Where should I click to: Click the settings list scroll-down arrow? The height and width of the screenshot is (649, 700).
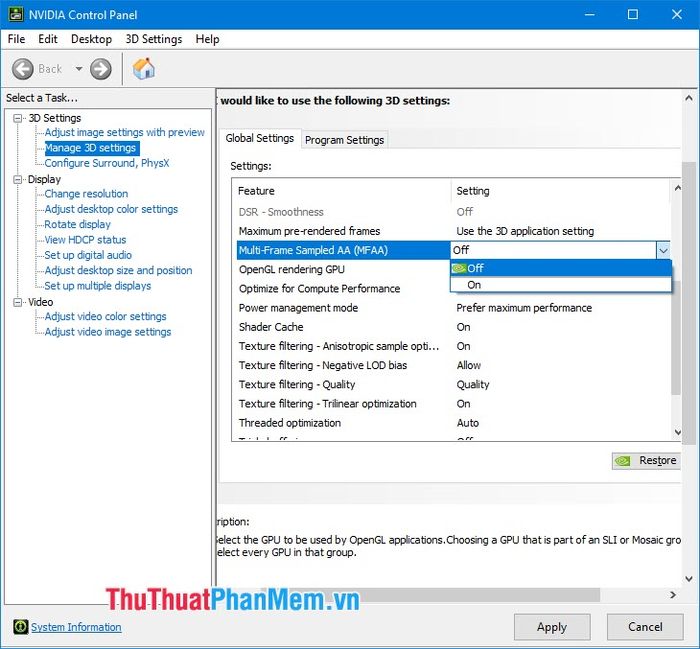[x=677, y=432]
